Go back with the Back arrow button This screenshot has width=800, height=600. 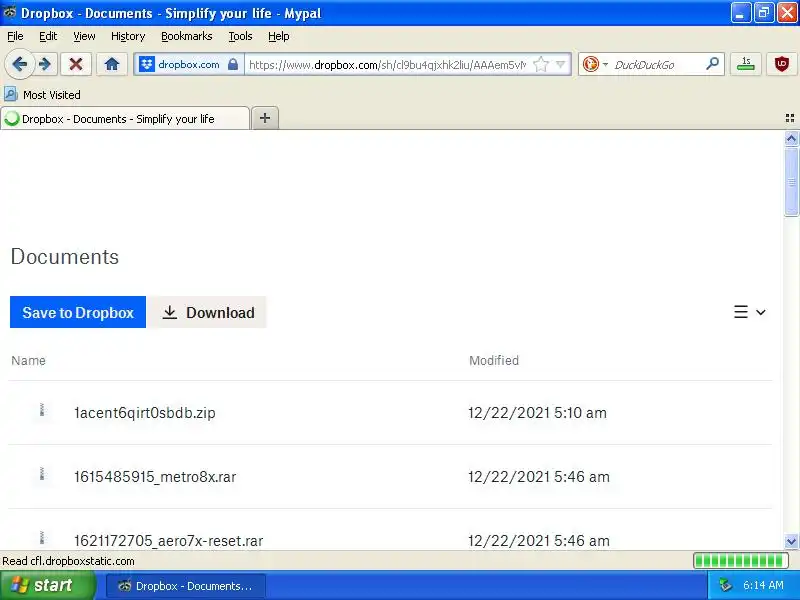click(x=19, y=64)
